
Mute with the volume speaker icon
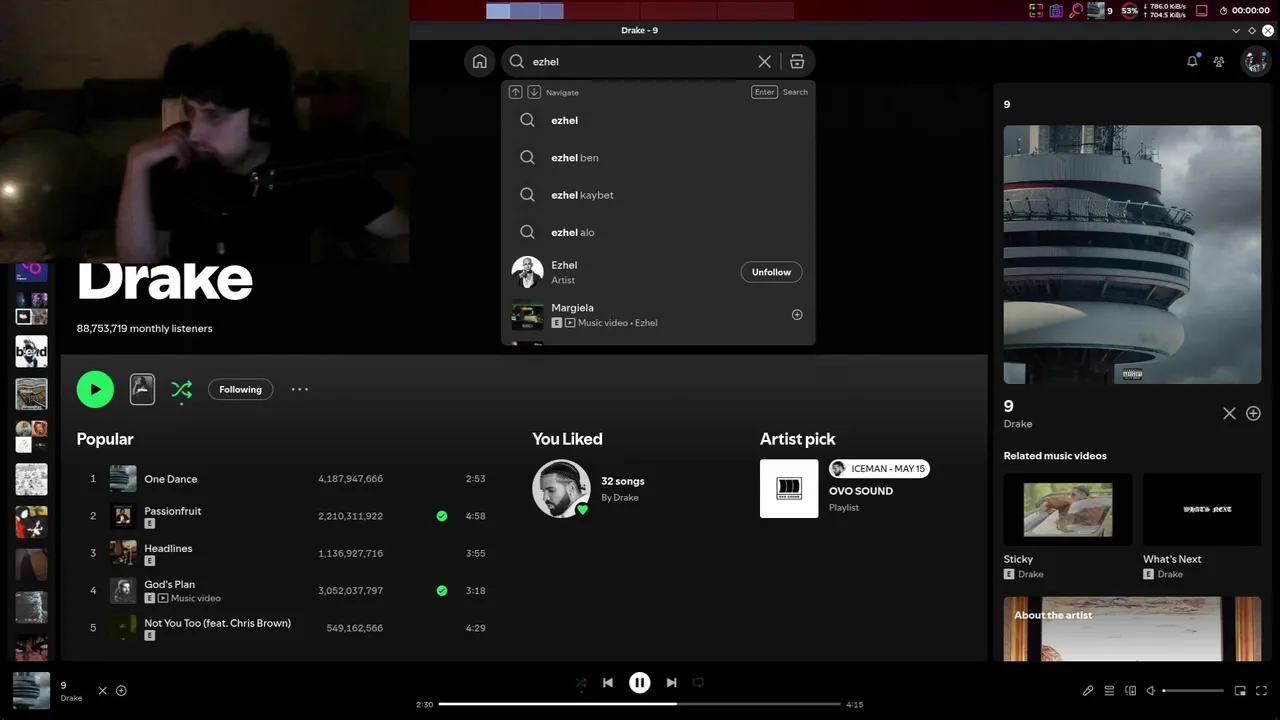point(1151,690)
